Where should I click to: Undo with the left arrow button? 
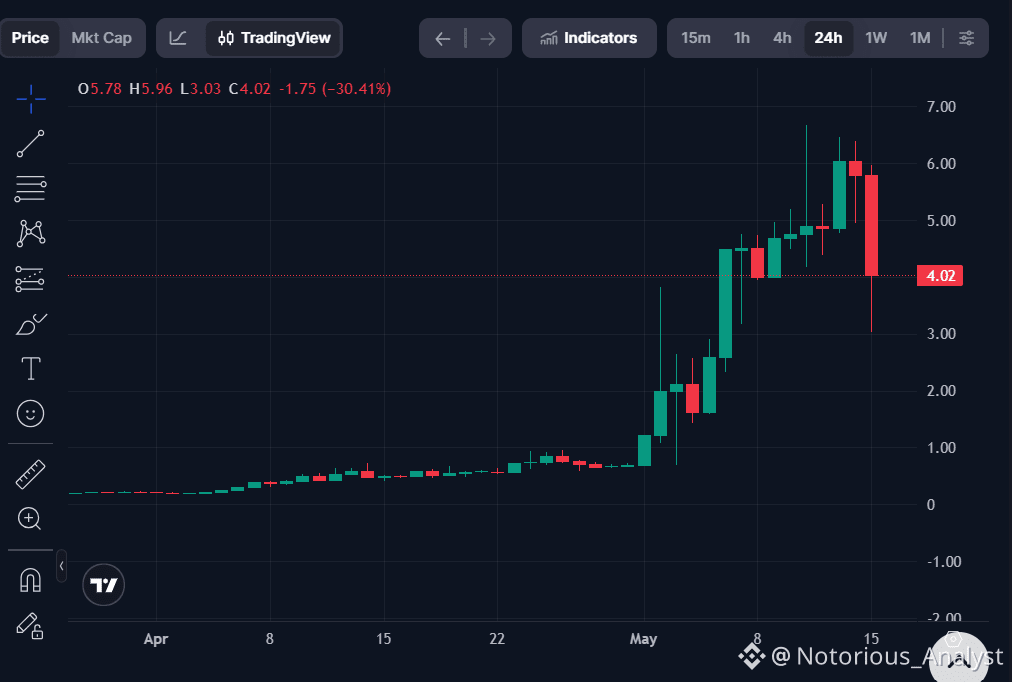442,39
